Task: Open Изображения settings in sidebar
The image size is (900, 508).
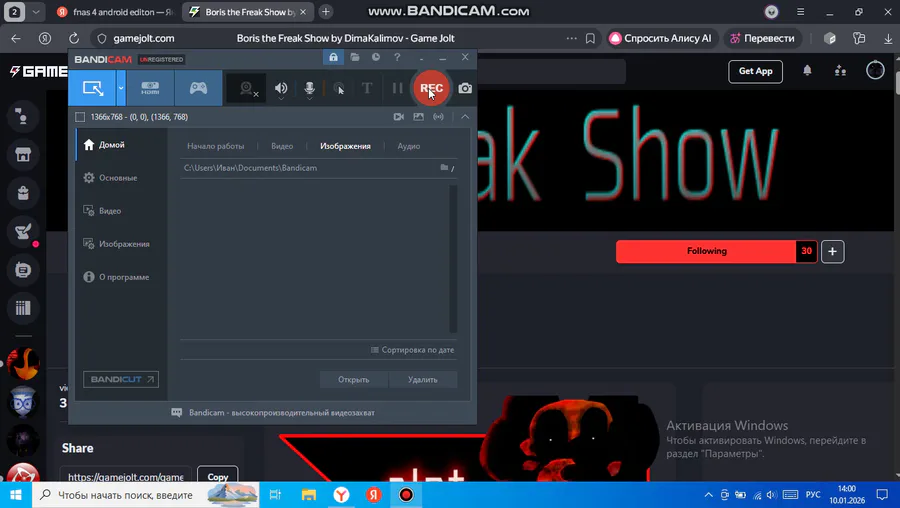Action: 121,244
